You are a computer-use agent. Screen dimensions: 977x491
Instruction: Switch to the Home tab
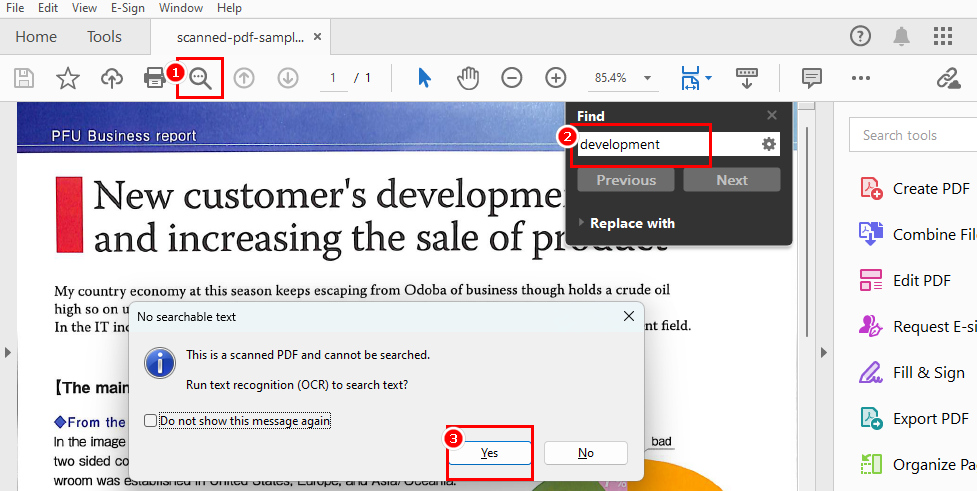click(36, 37)
